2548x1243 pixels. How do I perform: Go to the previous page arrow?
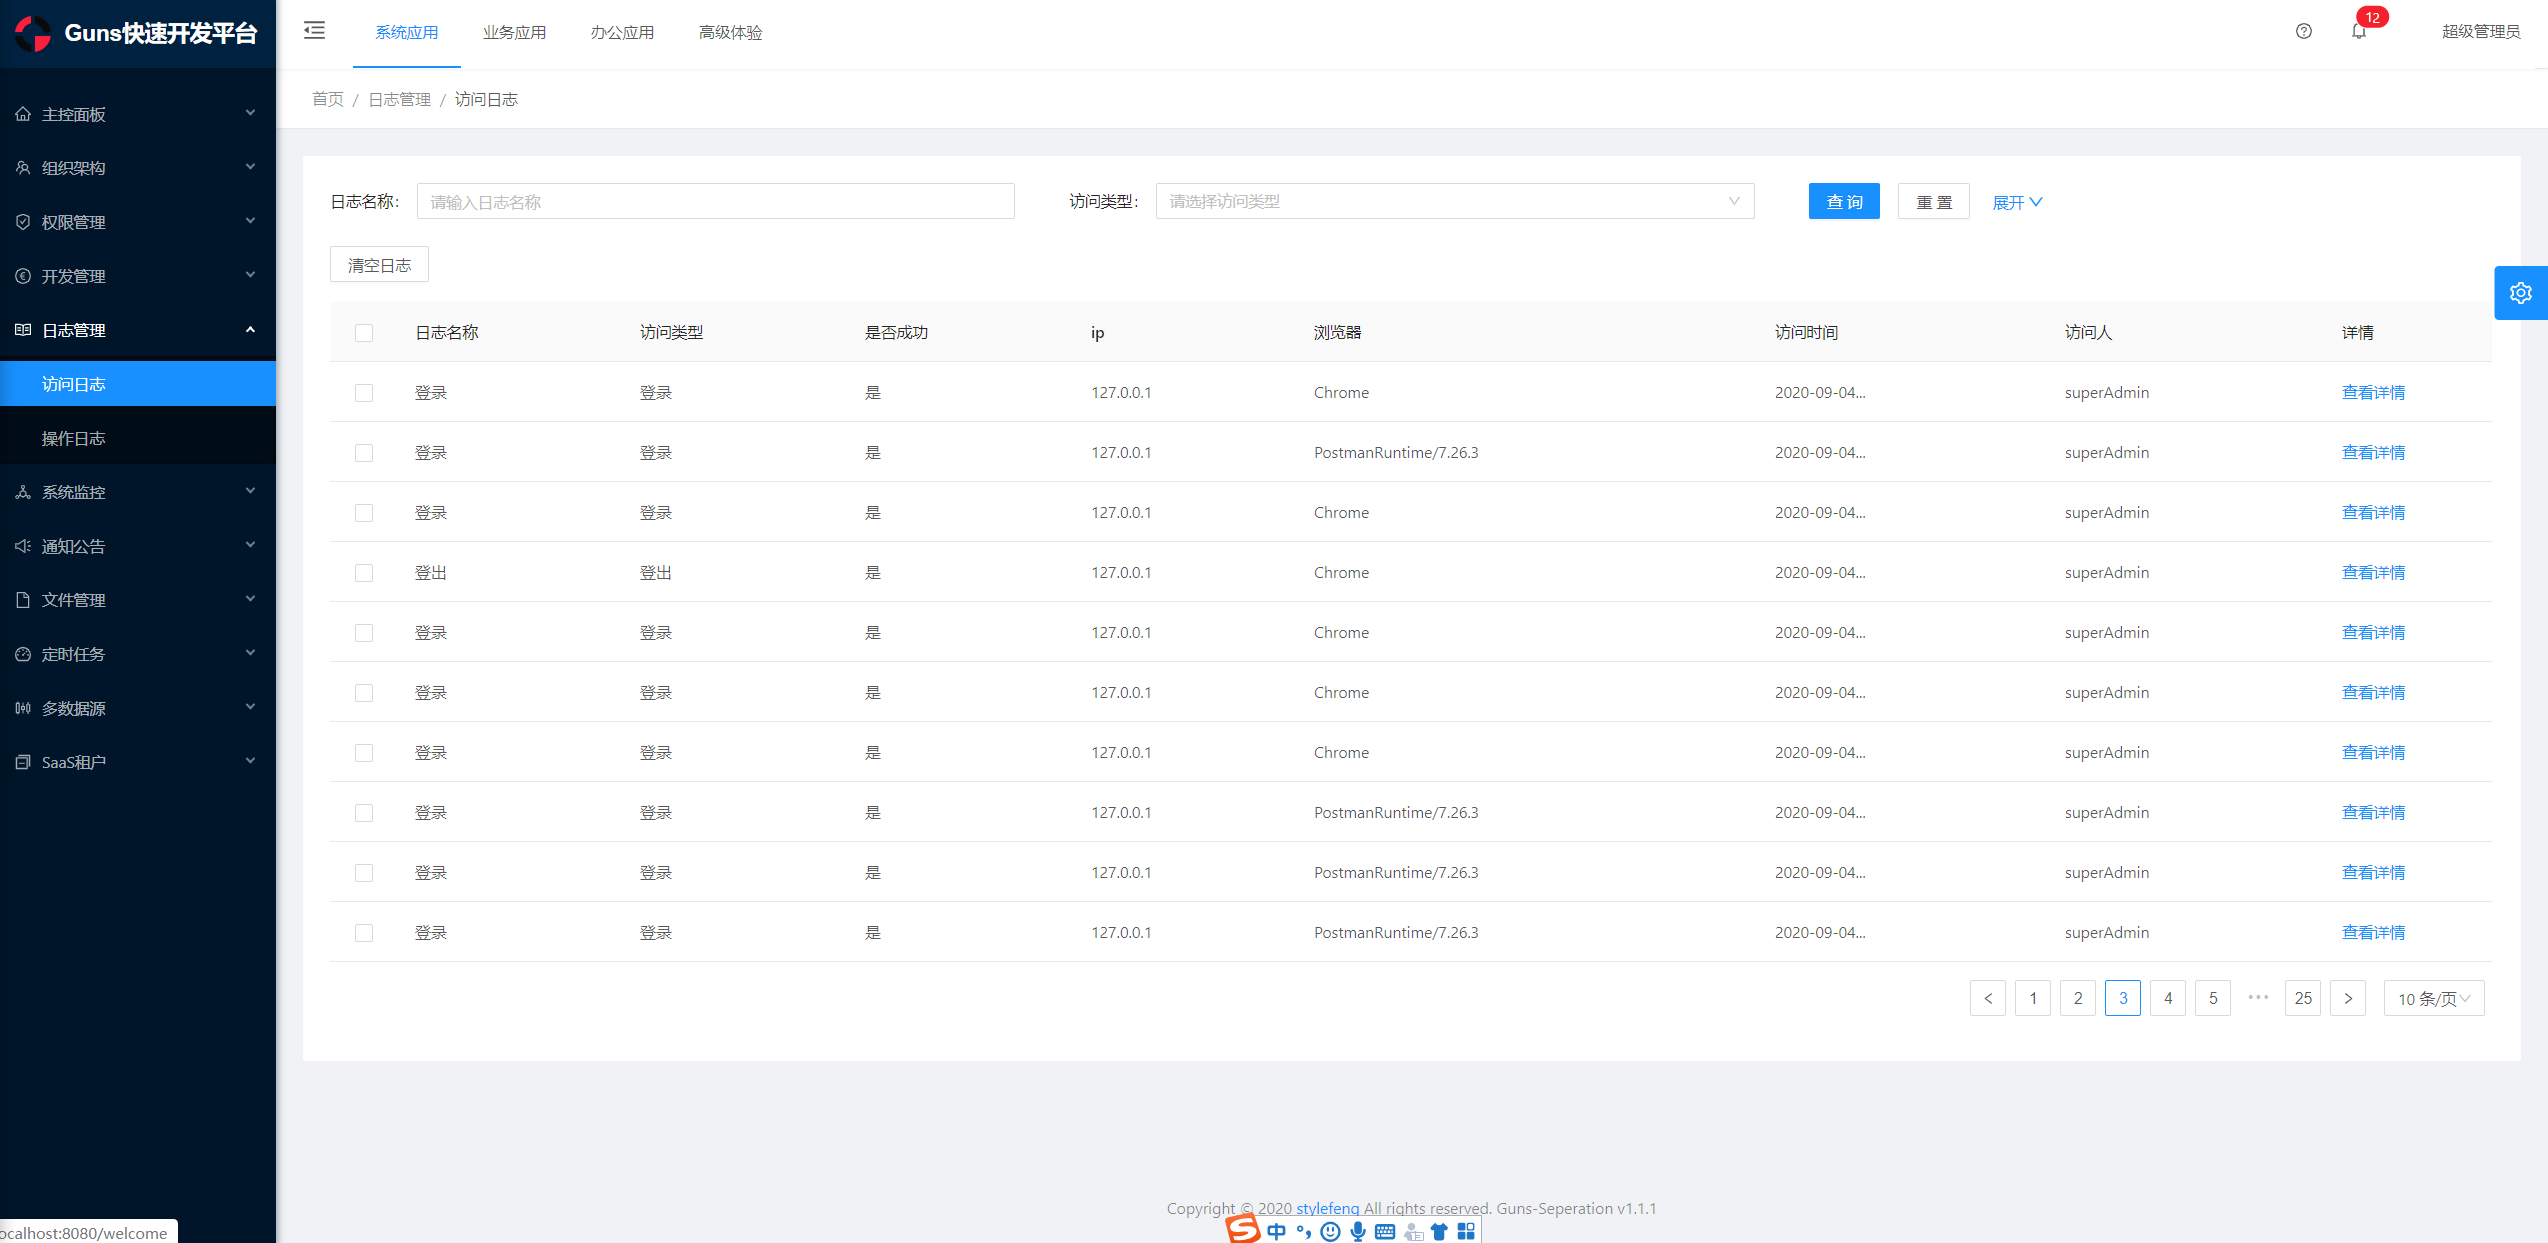point(1987,998)
